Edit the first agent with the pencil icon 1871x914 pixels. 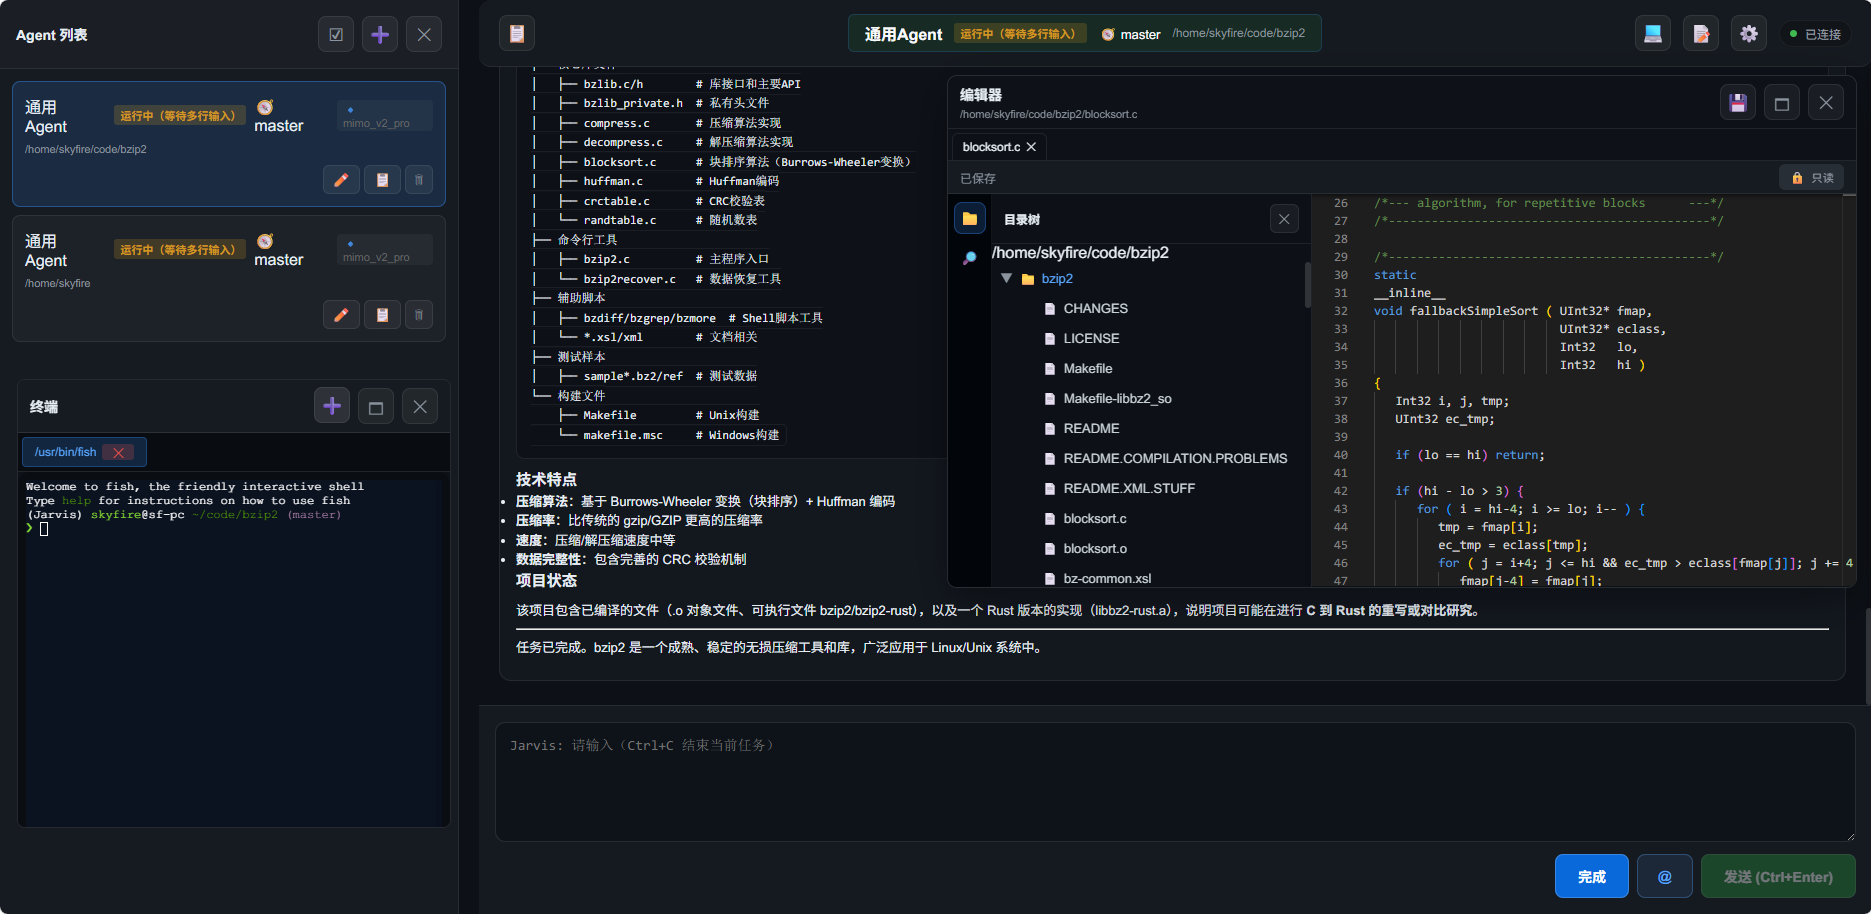(x=341, y=180)
